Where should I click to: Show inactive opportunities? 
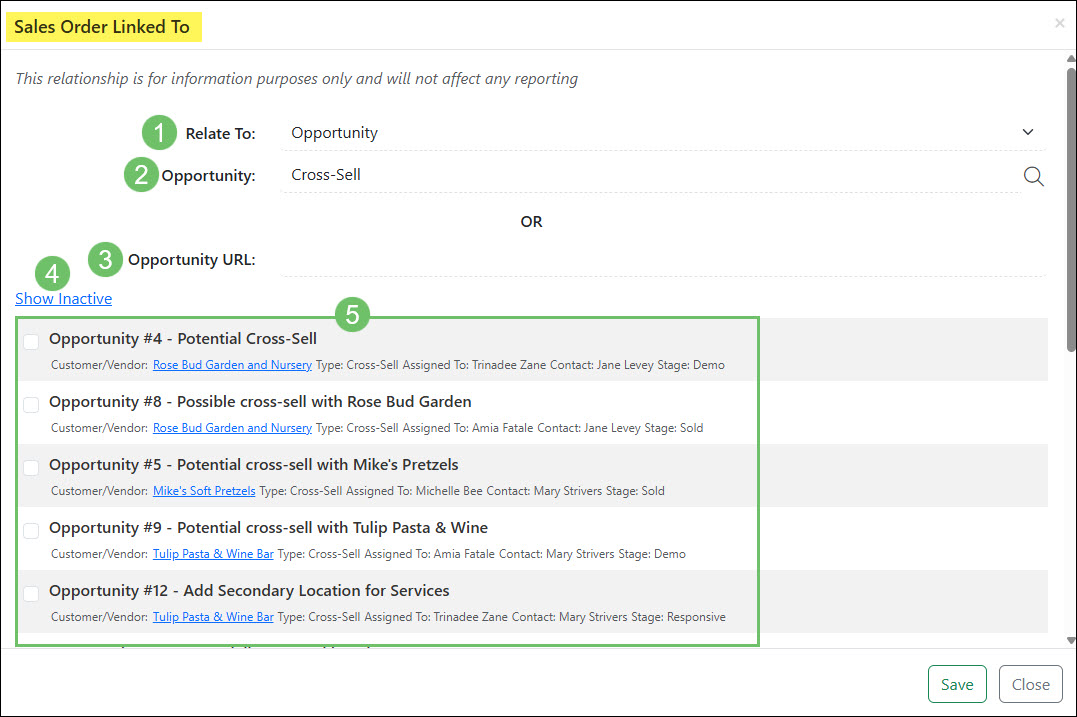tap(63, 298)
